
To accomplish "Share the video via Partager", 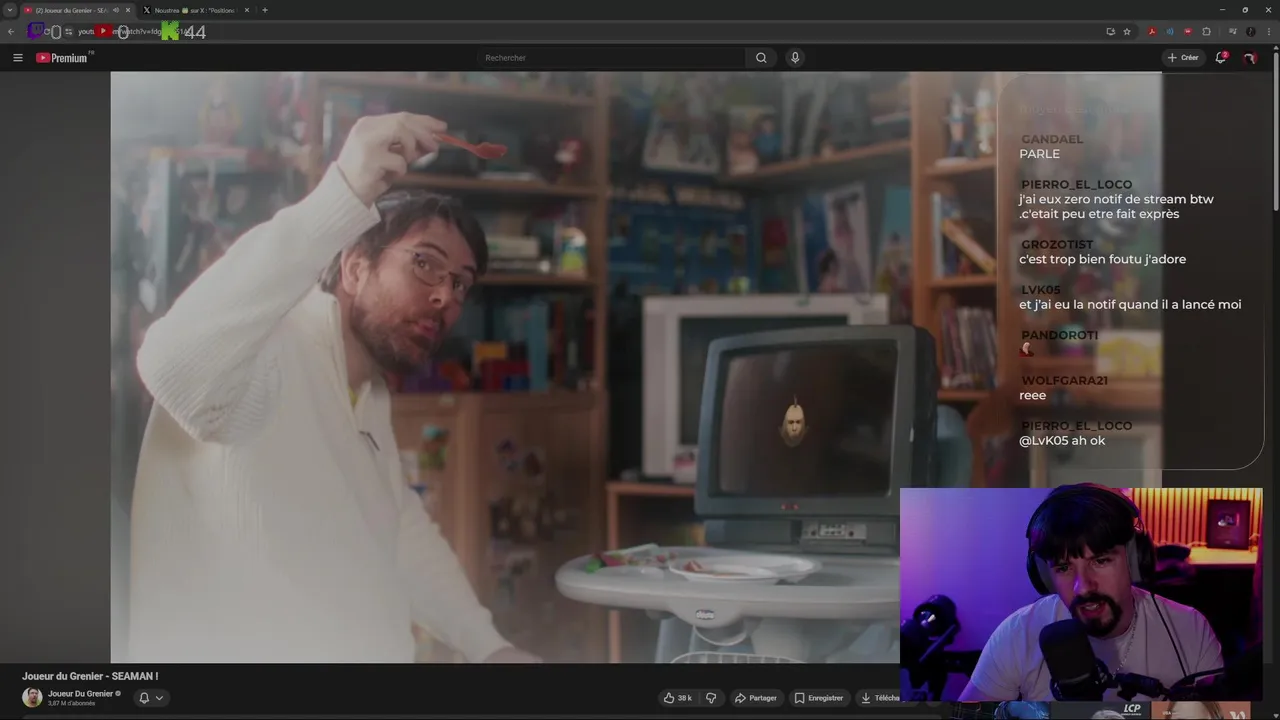I will point(756,698).
